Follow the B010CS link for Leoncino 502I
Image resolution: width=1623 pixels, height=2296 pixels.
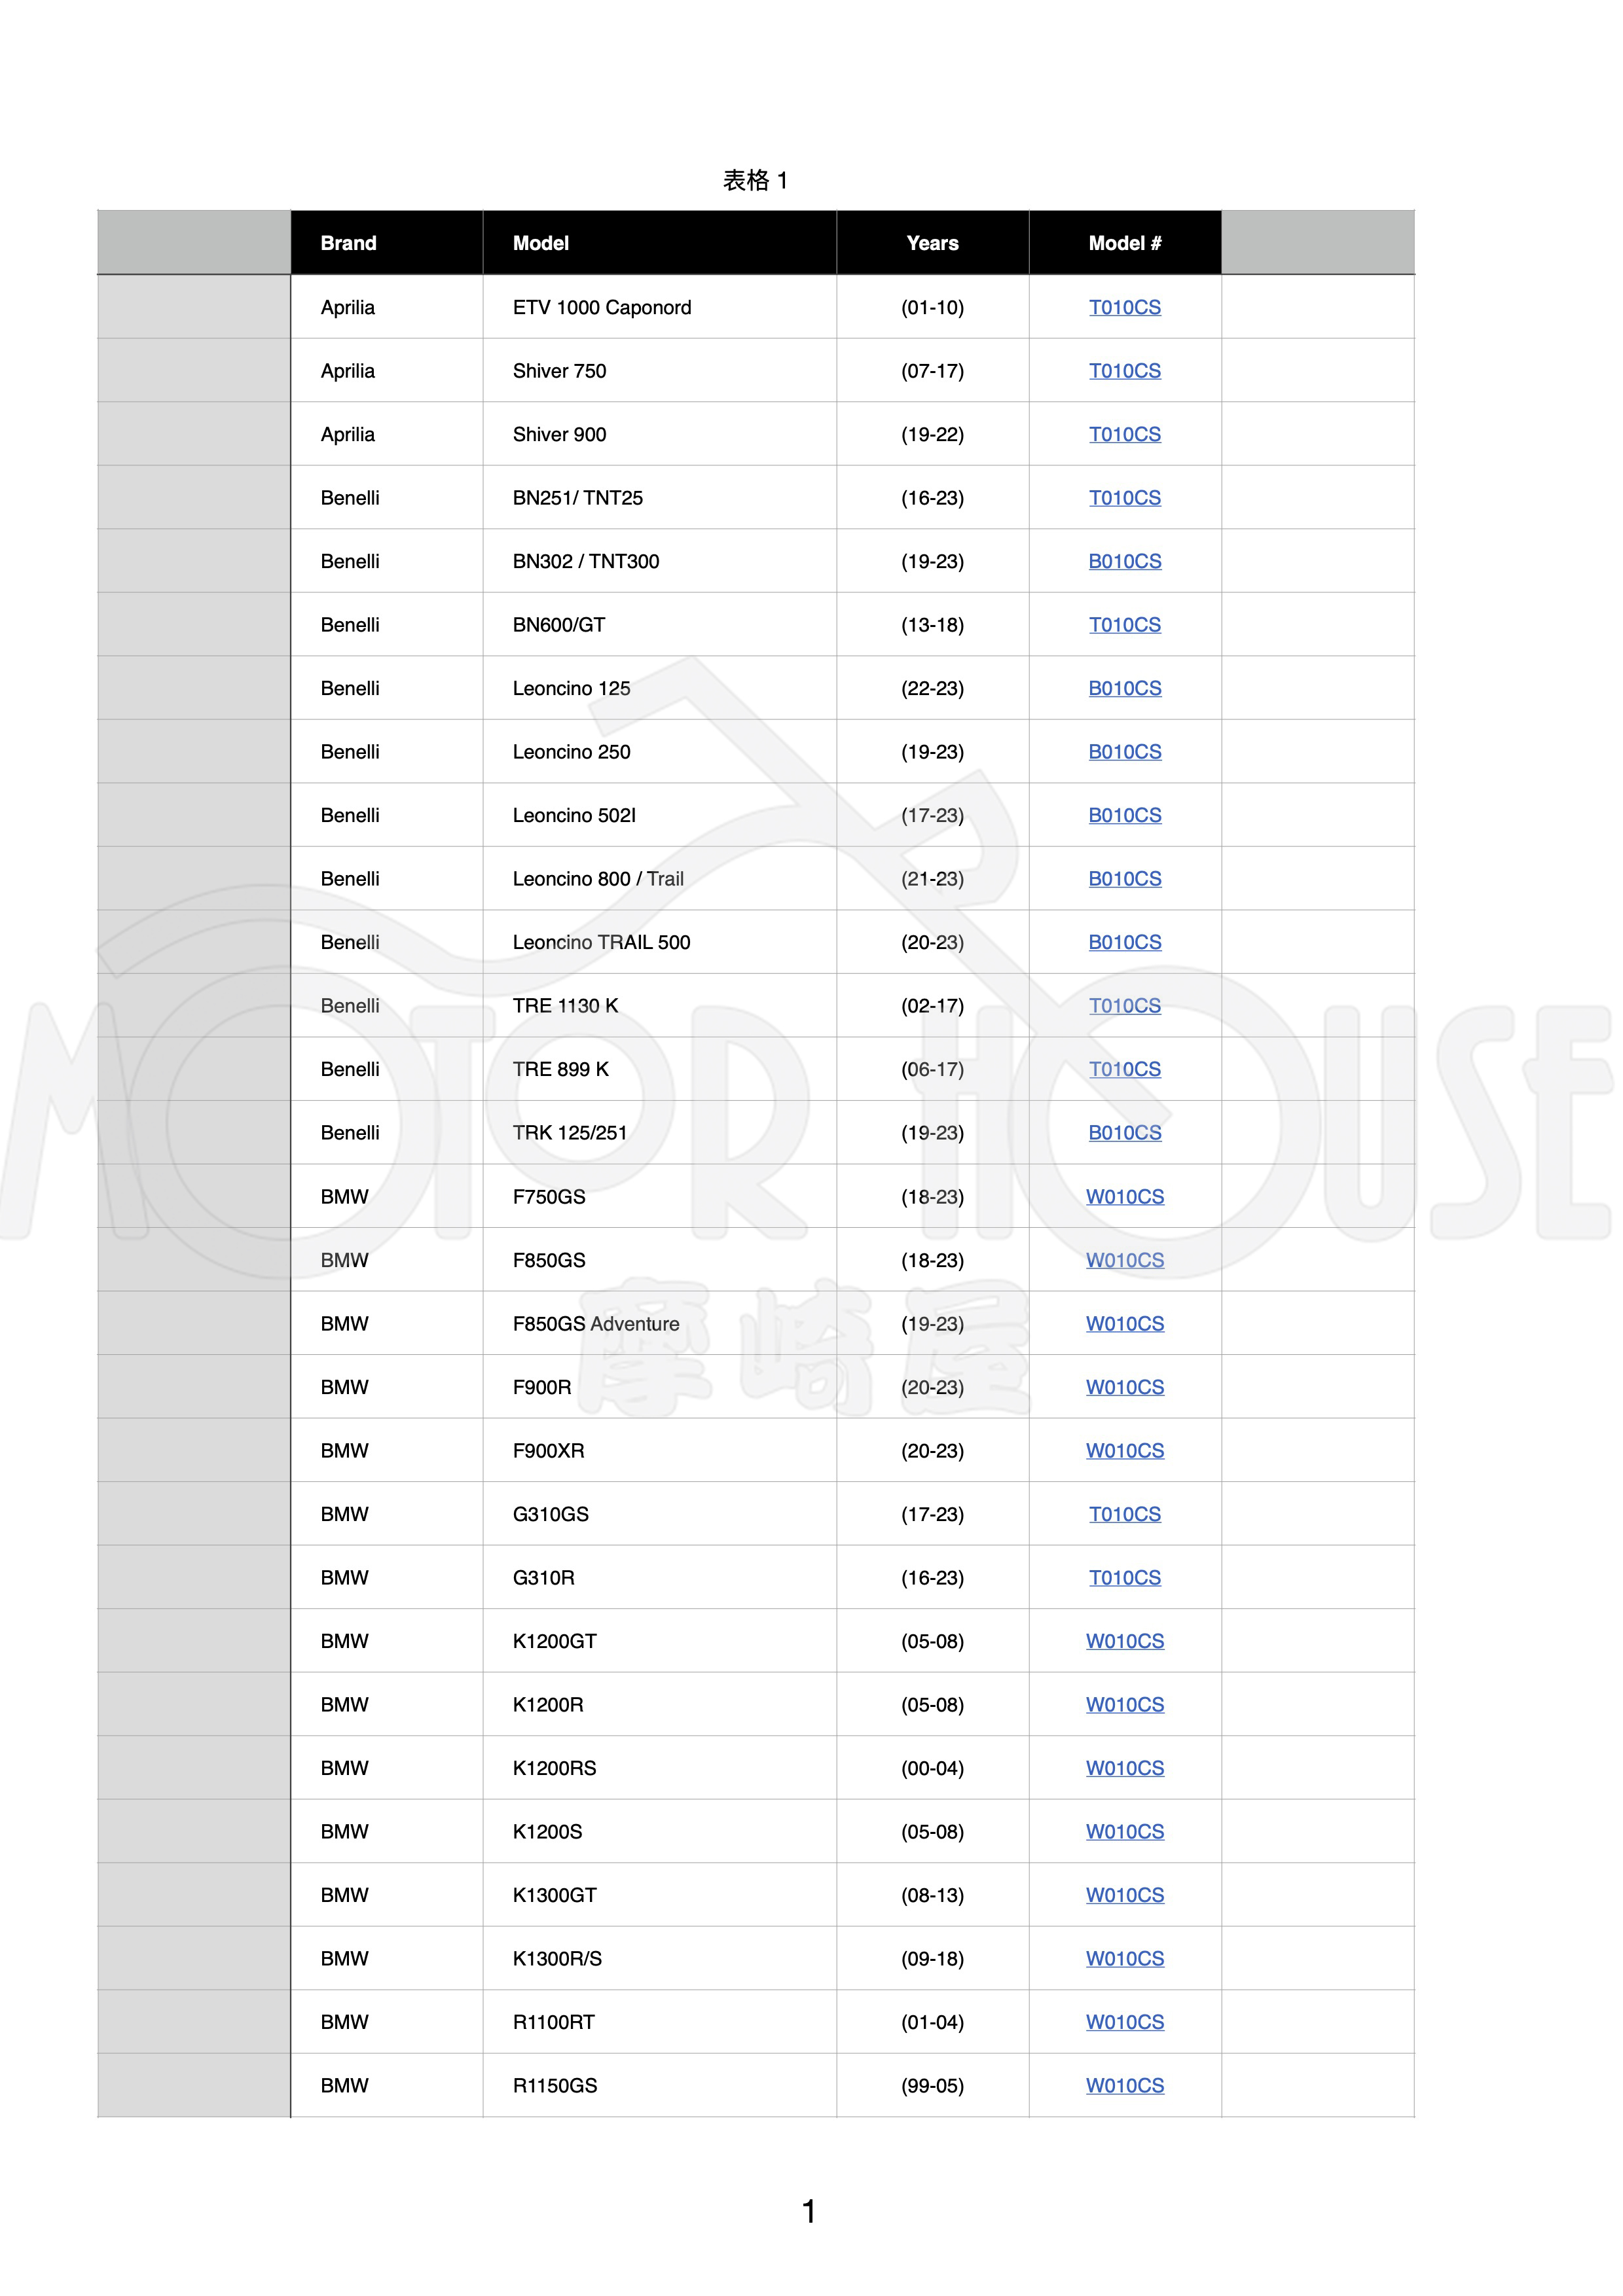pos(1124,815)
